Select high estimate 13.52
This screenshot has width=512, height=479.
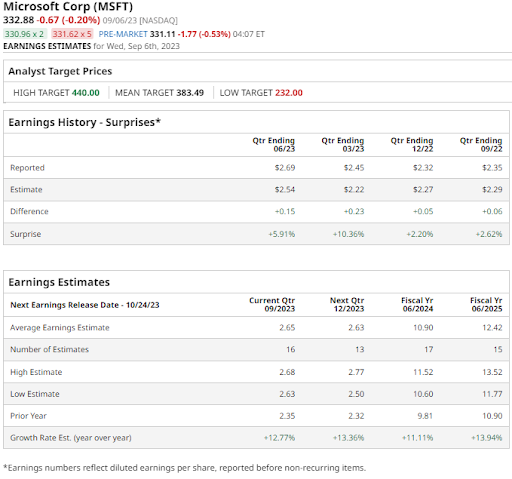pyautogui.click(x=492, y=372)
